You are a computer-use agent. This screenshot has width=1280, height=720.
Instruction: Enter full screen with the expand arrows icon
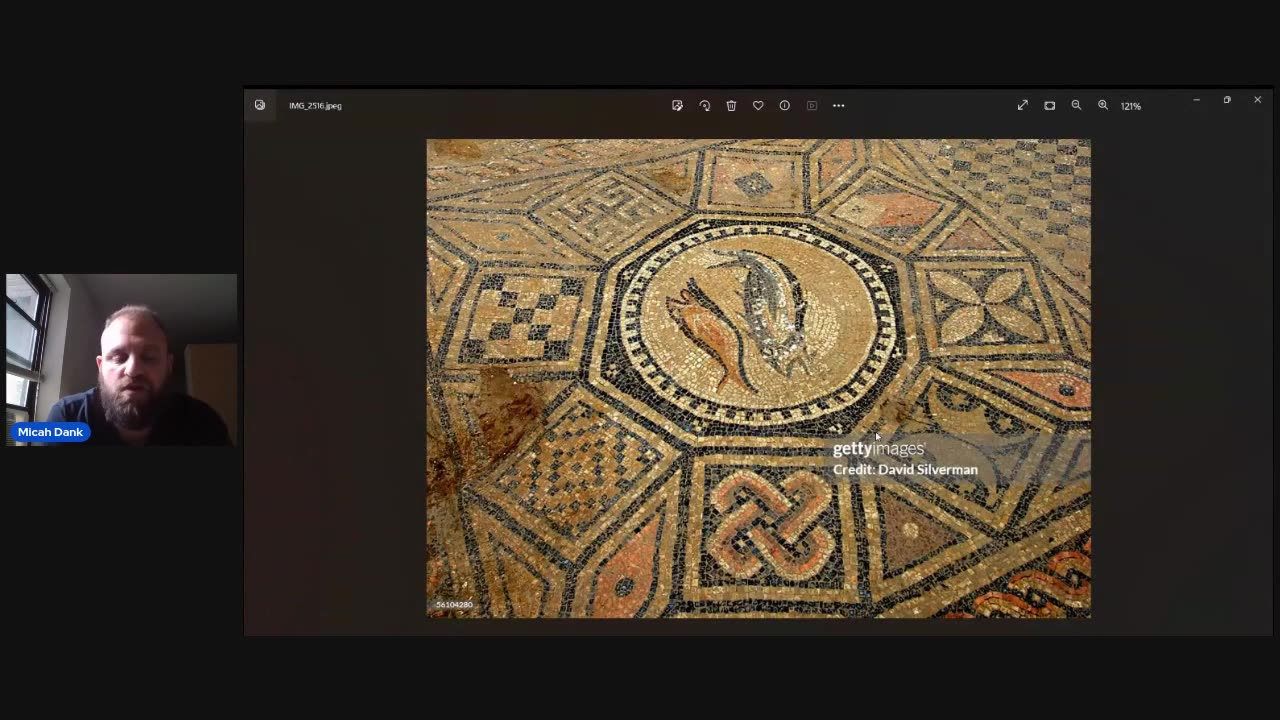[1023, 105]
